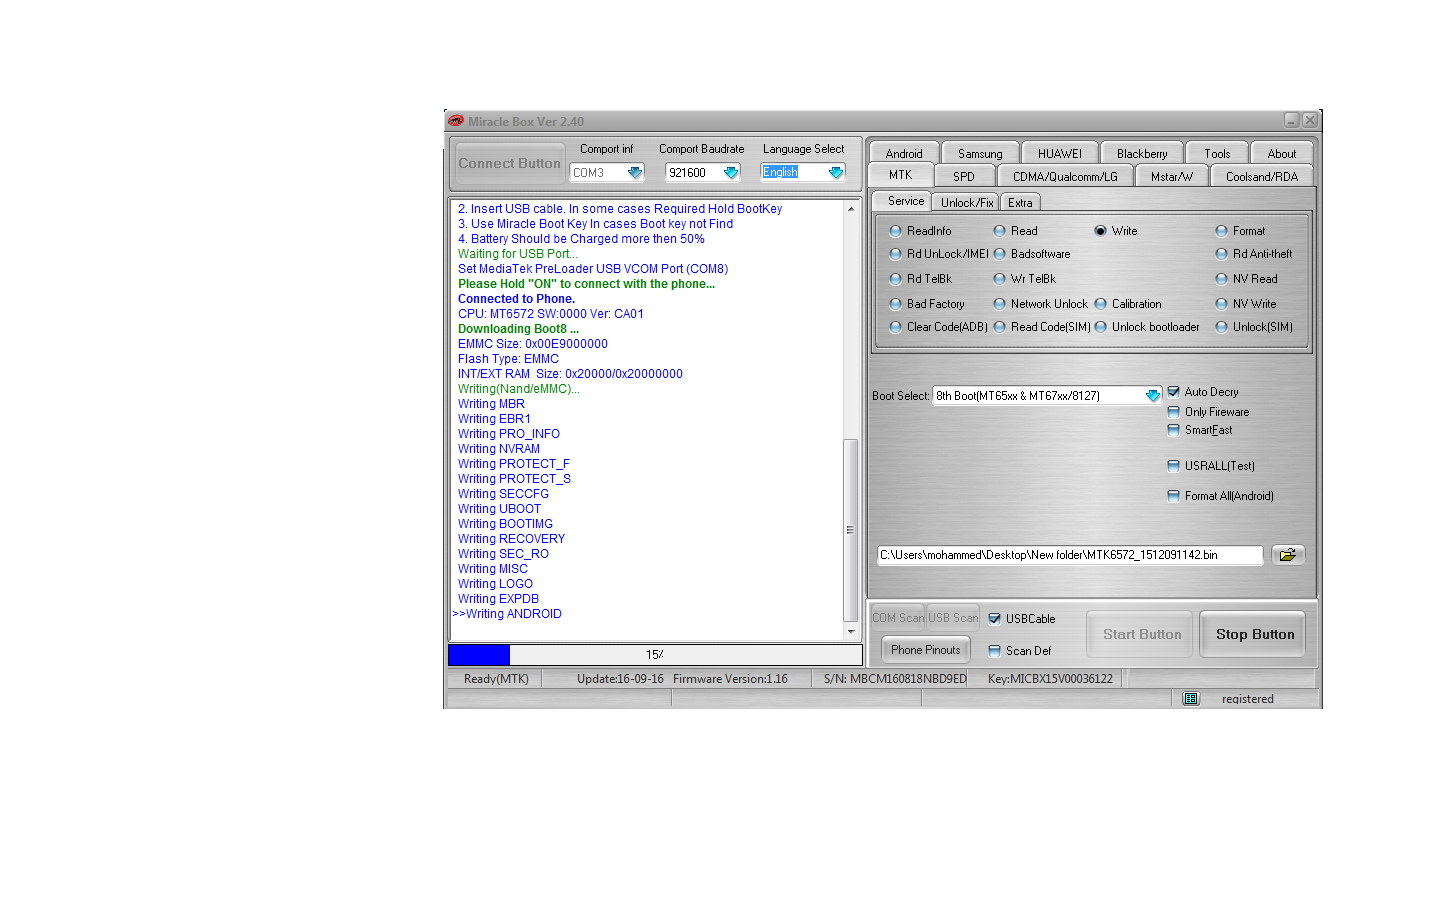Click the registered status icon in status bar

pyautogui.click(x=1191, y=699)
